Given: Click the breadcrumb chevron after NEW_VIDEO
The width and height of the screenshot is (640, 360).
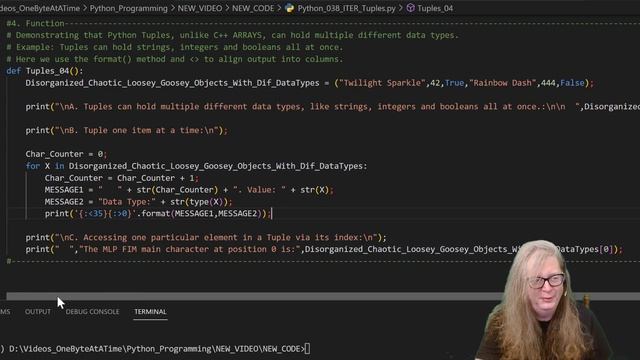Looking at the screenshot, I should point(227,8).
